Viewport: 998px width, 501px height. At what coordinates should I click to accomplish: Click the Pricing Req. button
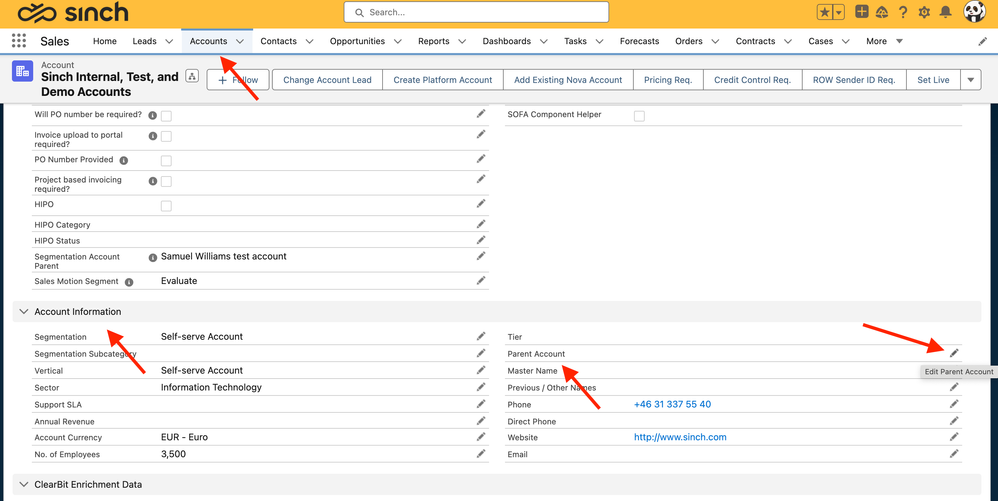point(668,80)
